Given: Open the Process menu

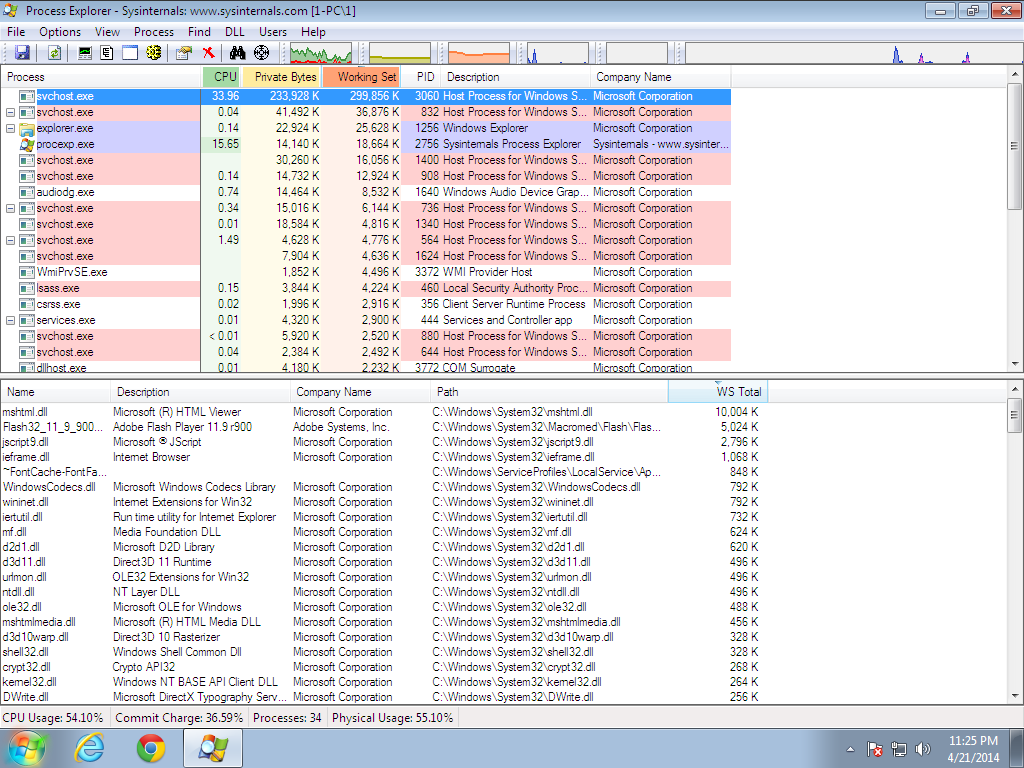Looking at the screenshot, I should tap(153, 32).
